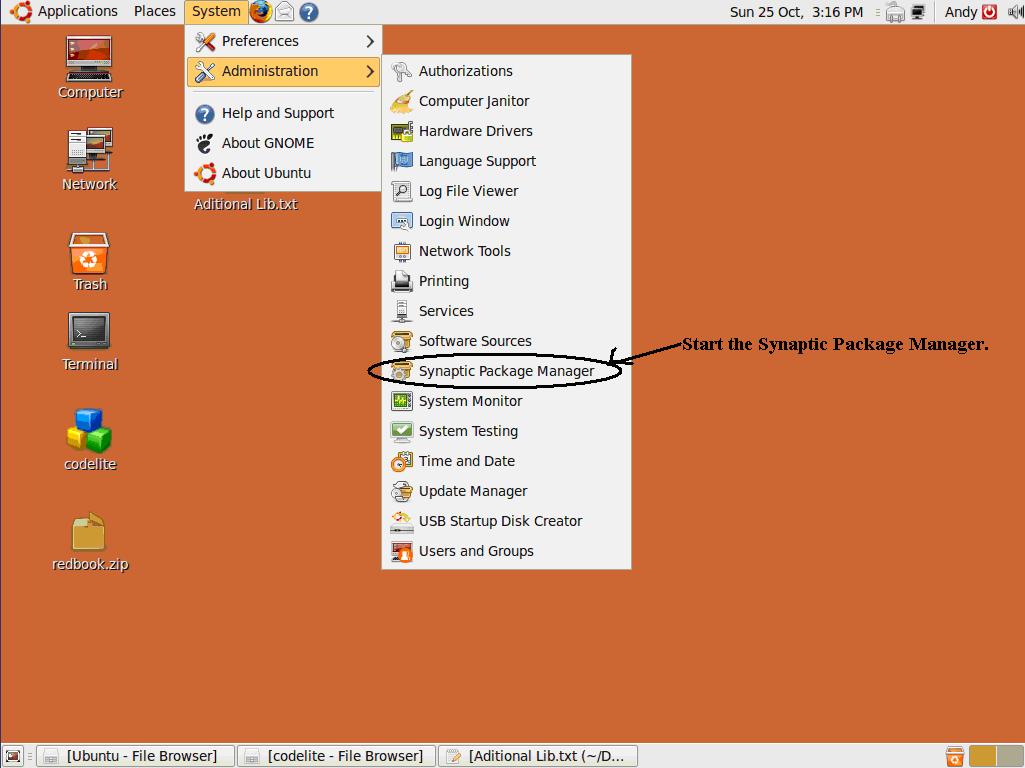Click the Update Manager icon
This screenshot has width=1025, height=768.
click(x=401, y=492)
